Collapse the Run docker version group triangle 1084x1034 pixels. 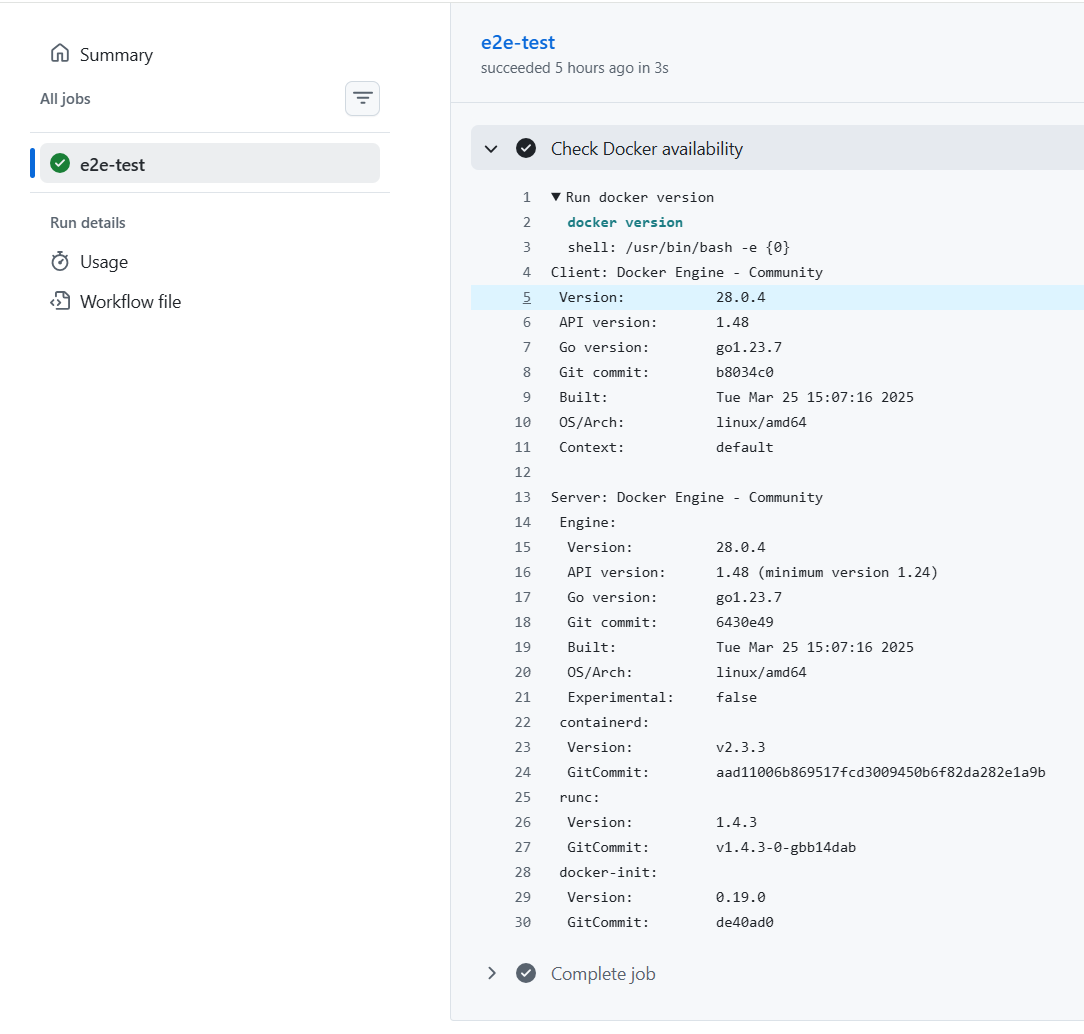click(556, 197)
